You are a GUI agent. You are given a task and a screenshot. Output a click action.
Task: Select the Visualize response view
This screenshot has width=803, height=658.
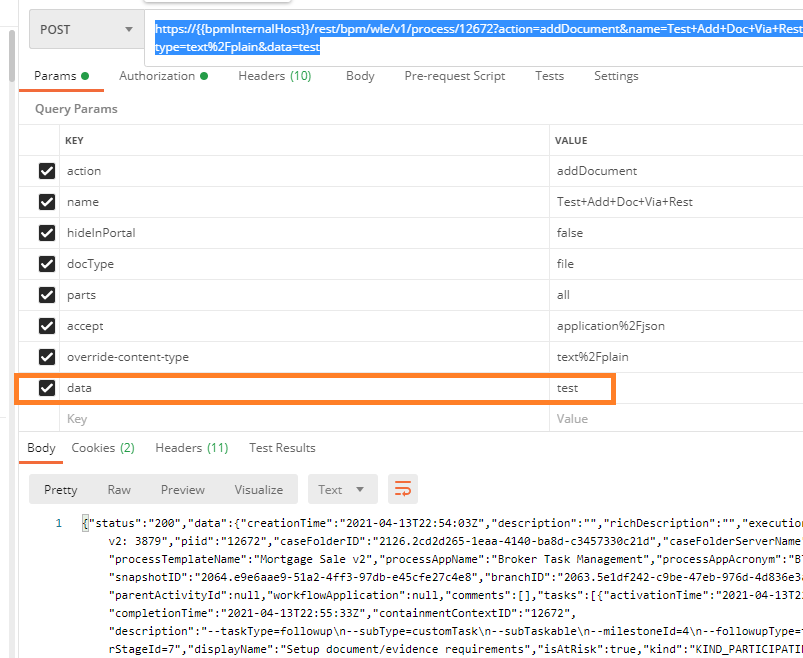click(259, 490)
